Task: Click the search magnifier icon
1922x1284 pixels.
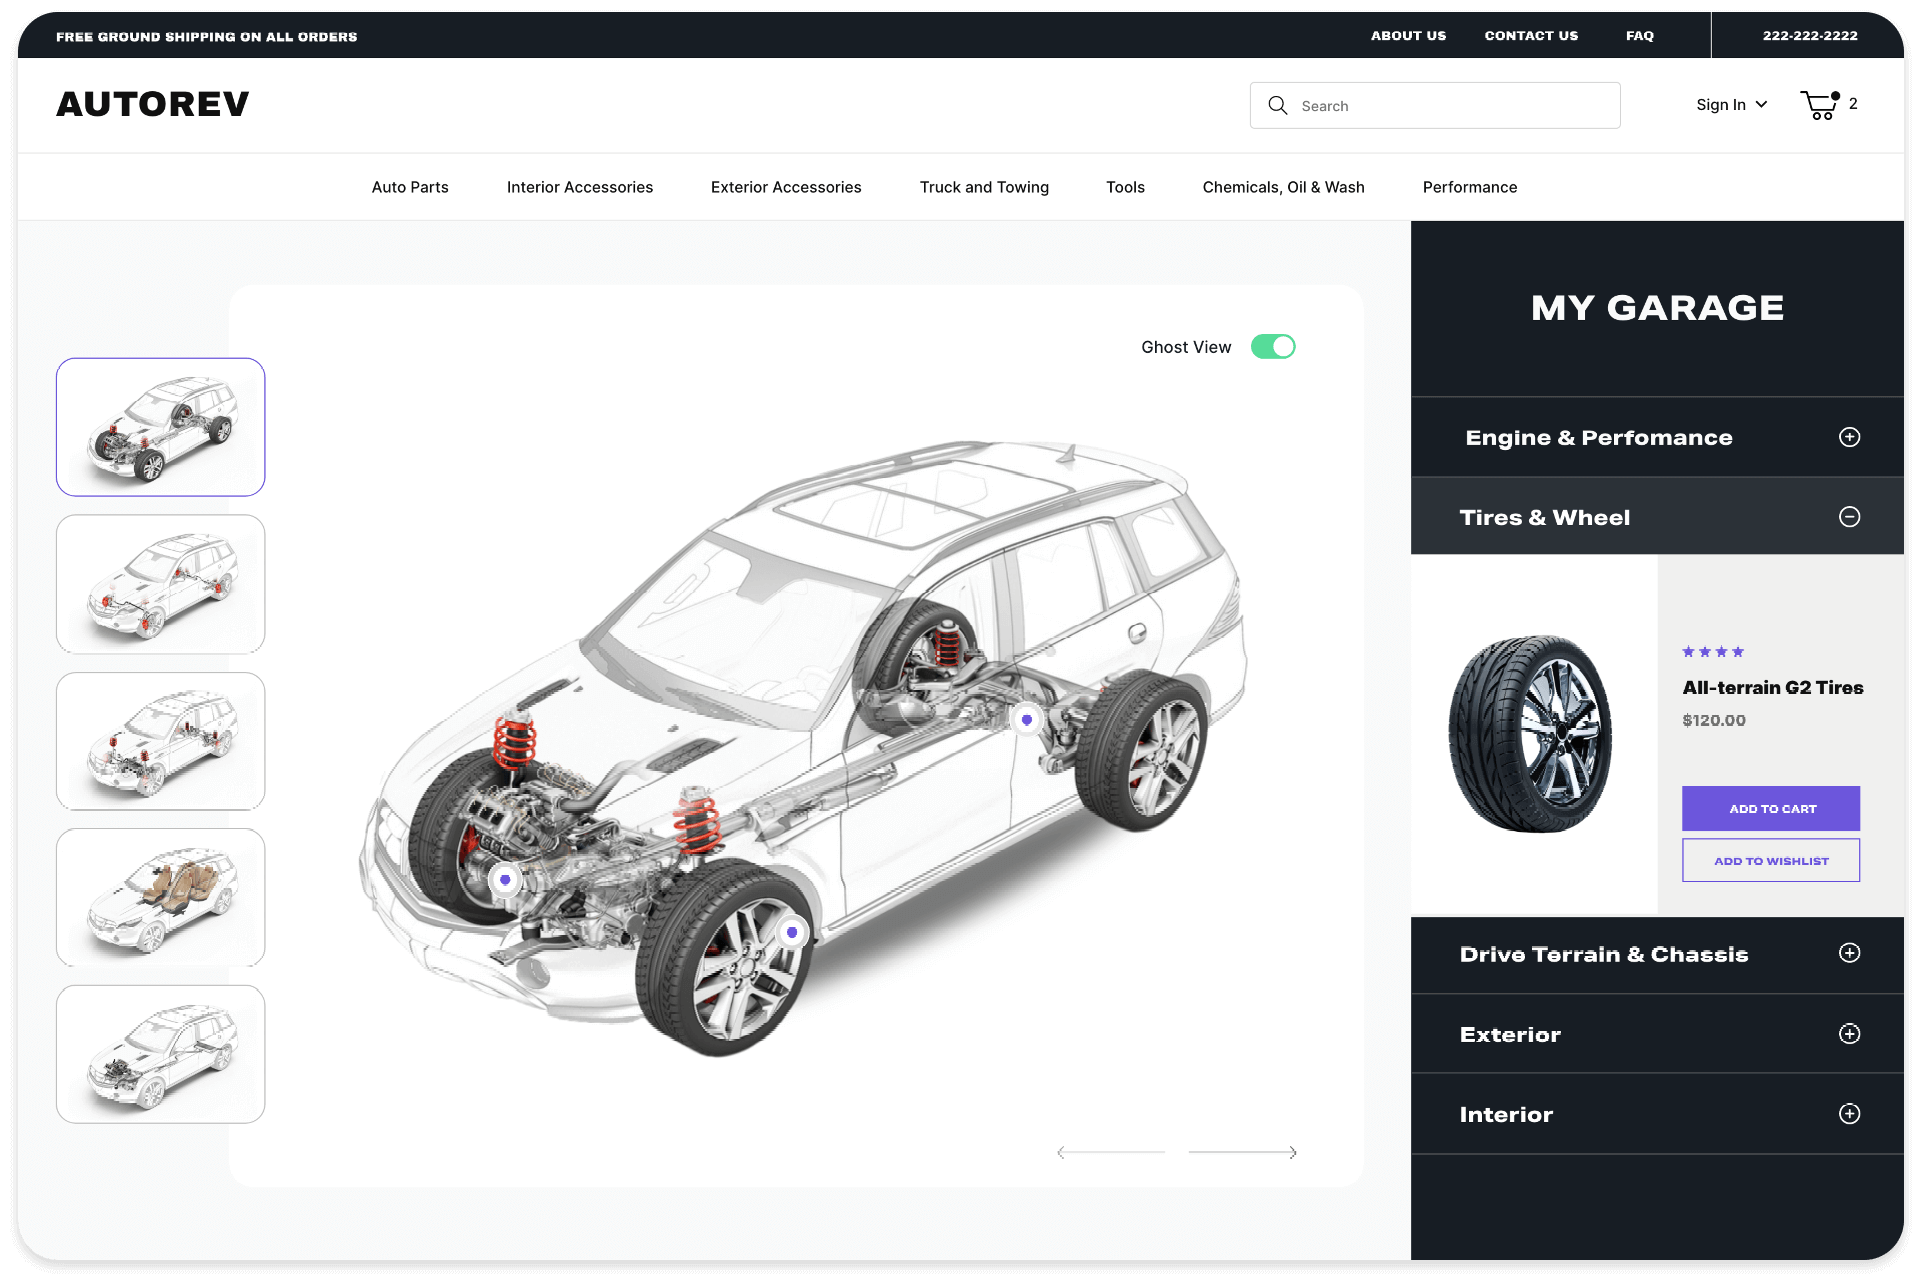Action: (1277, 105)
